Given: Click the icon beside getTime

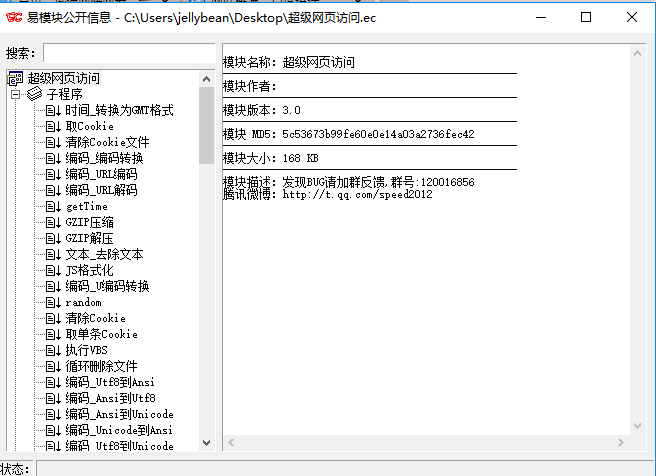Looking at the screenshot, I should pyautogui.click(x=53, y=206).
